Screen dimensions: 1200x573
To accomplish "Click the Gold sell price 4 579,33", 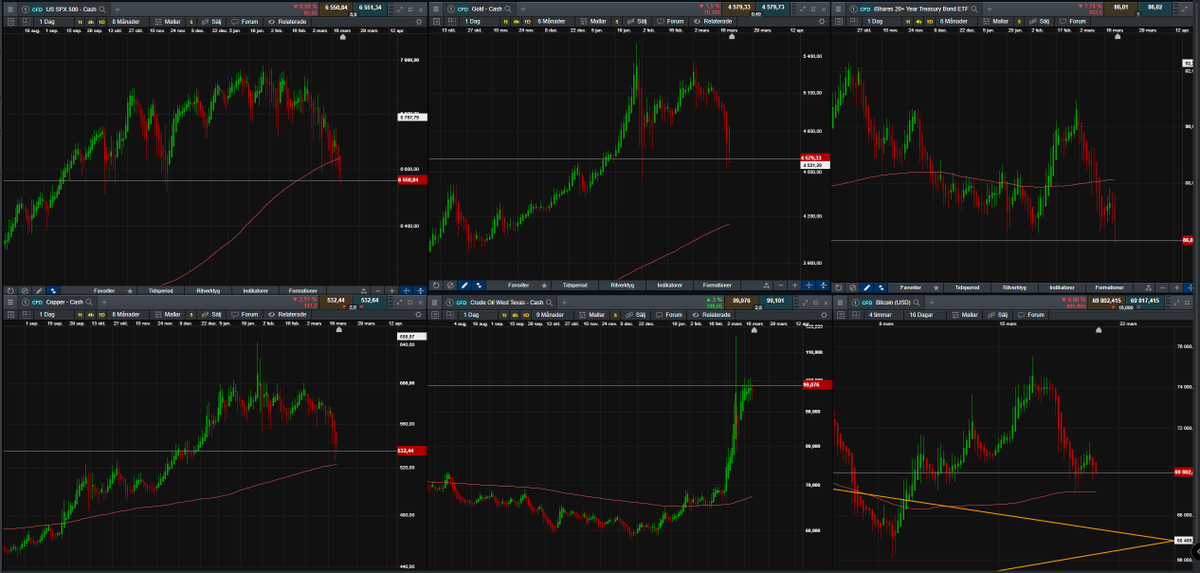I will (x=738, y=8).
